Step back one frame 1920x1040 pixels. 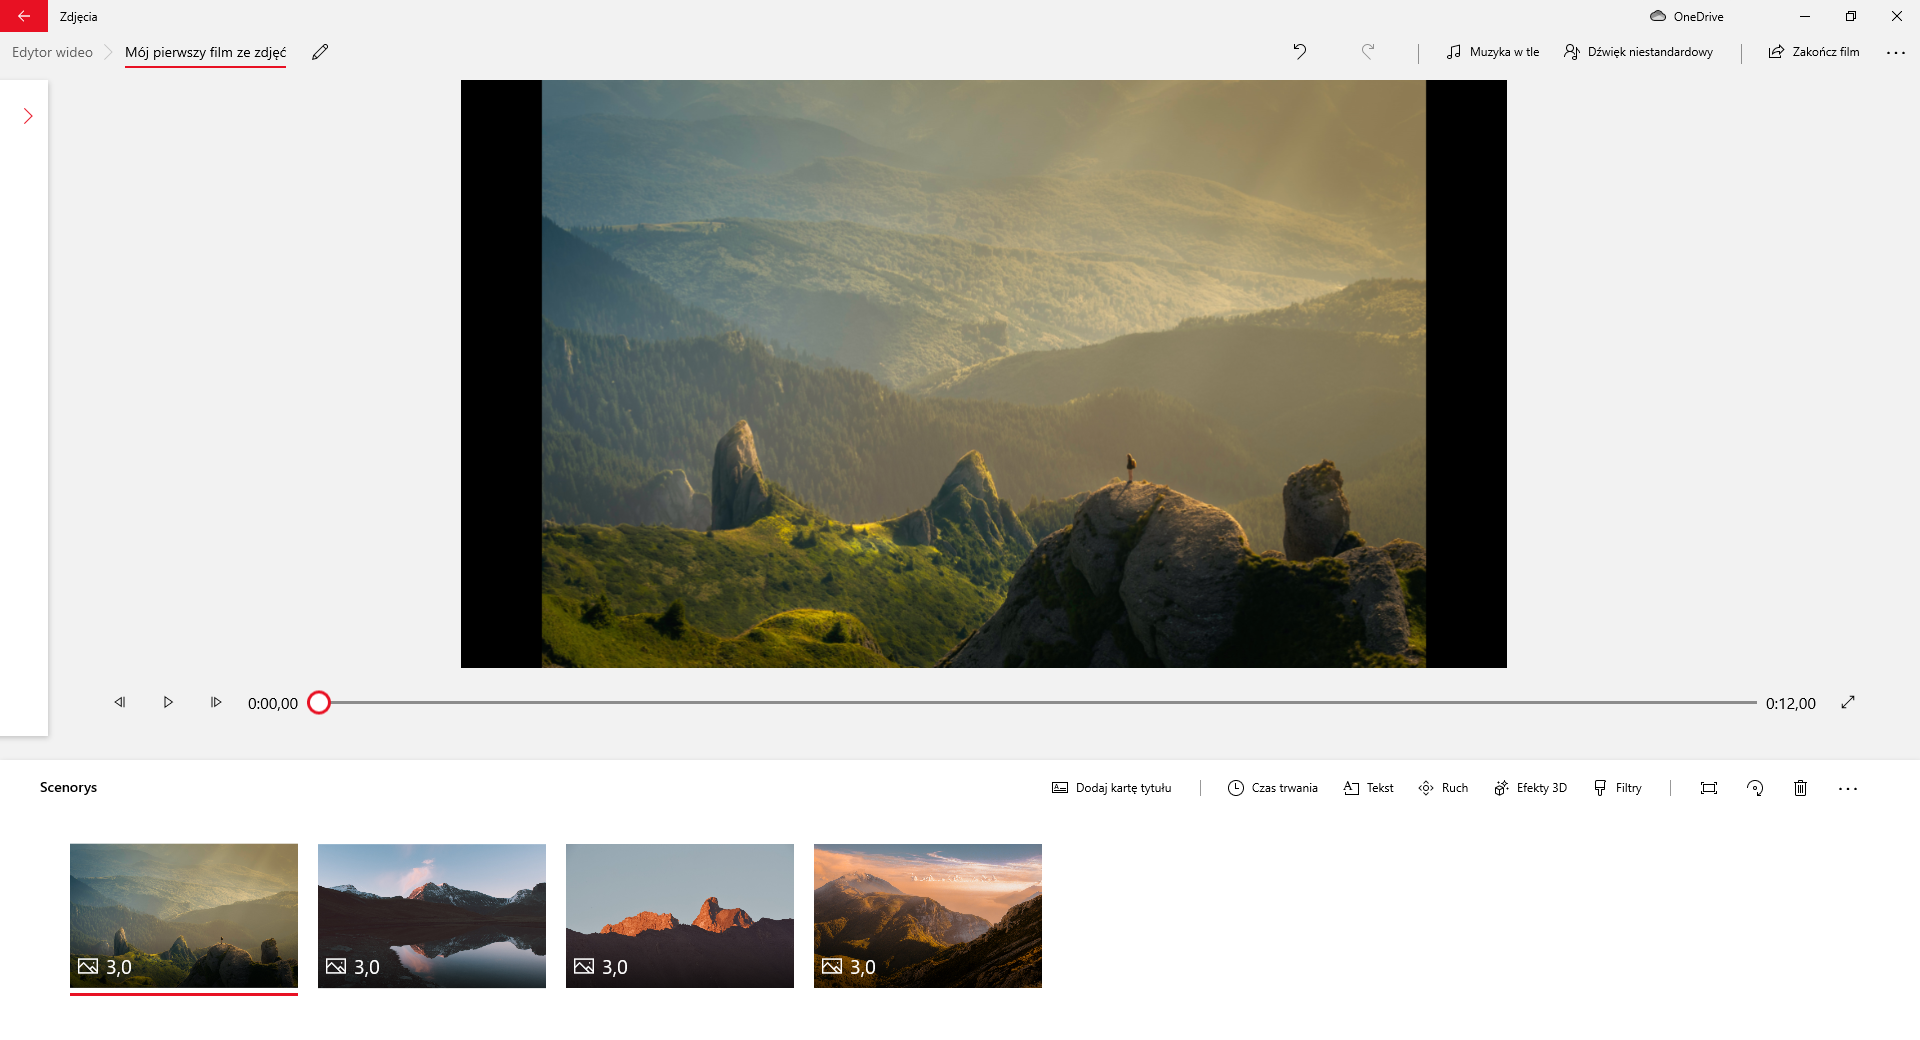coord(120,703)
